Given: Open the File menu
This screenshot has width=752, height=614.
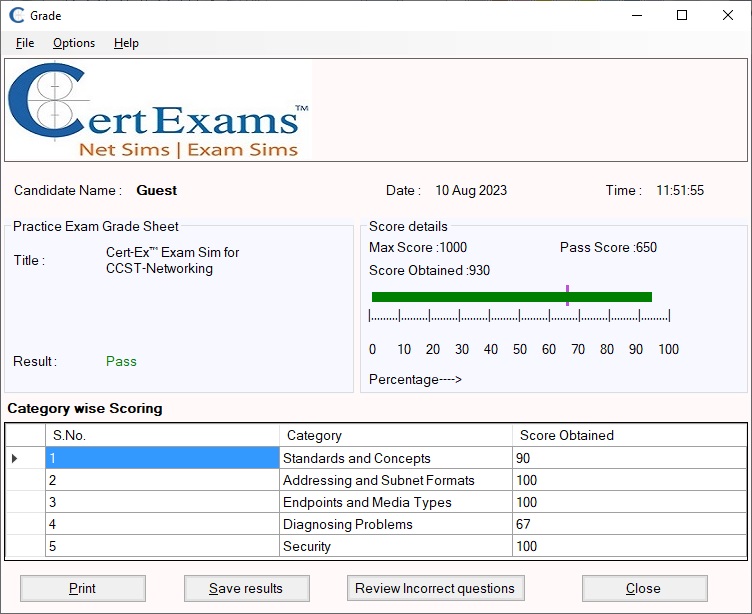Looking at the screenshot, I should tap(24, 43).
